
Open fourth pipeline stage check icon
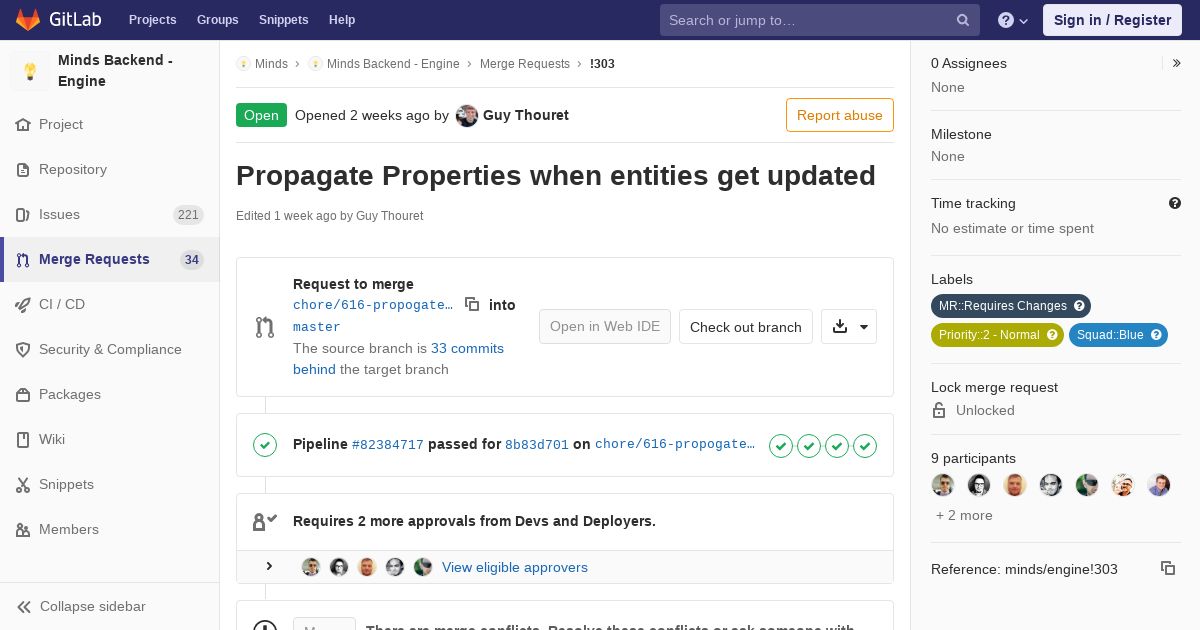[865, 446]
